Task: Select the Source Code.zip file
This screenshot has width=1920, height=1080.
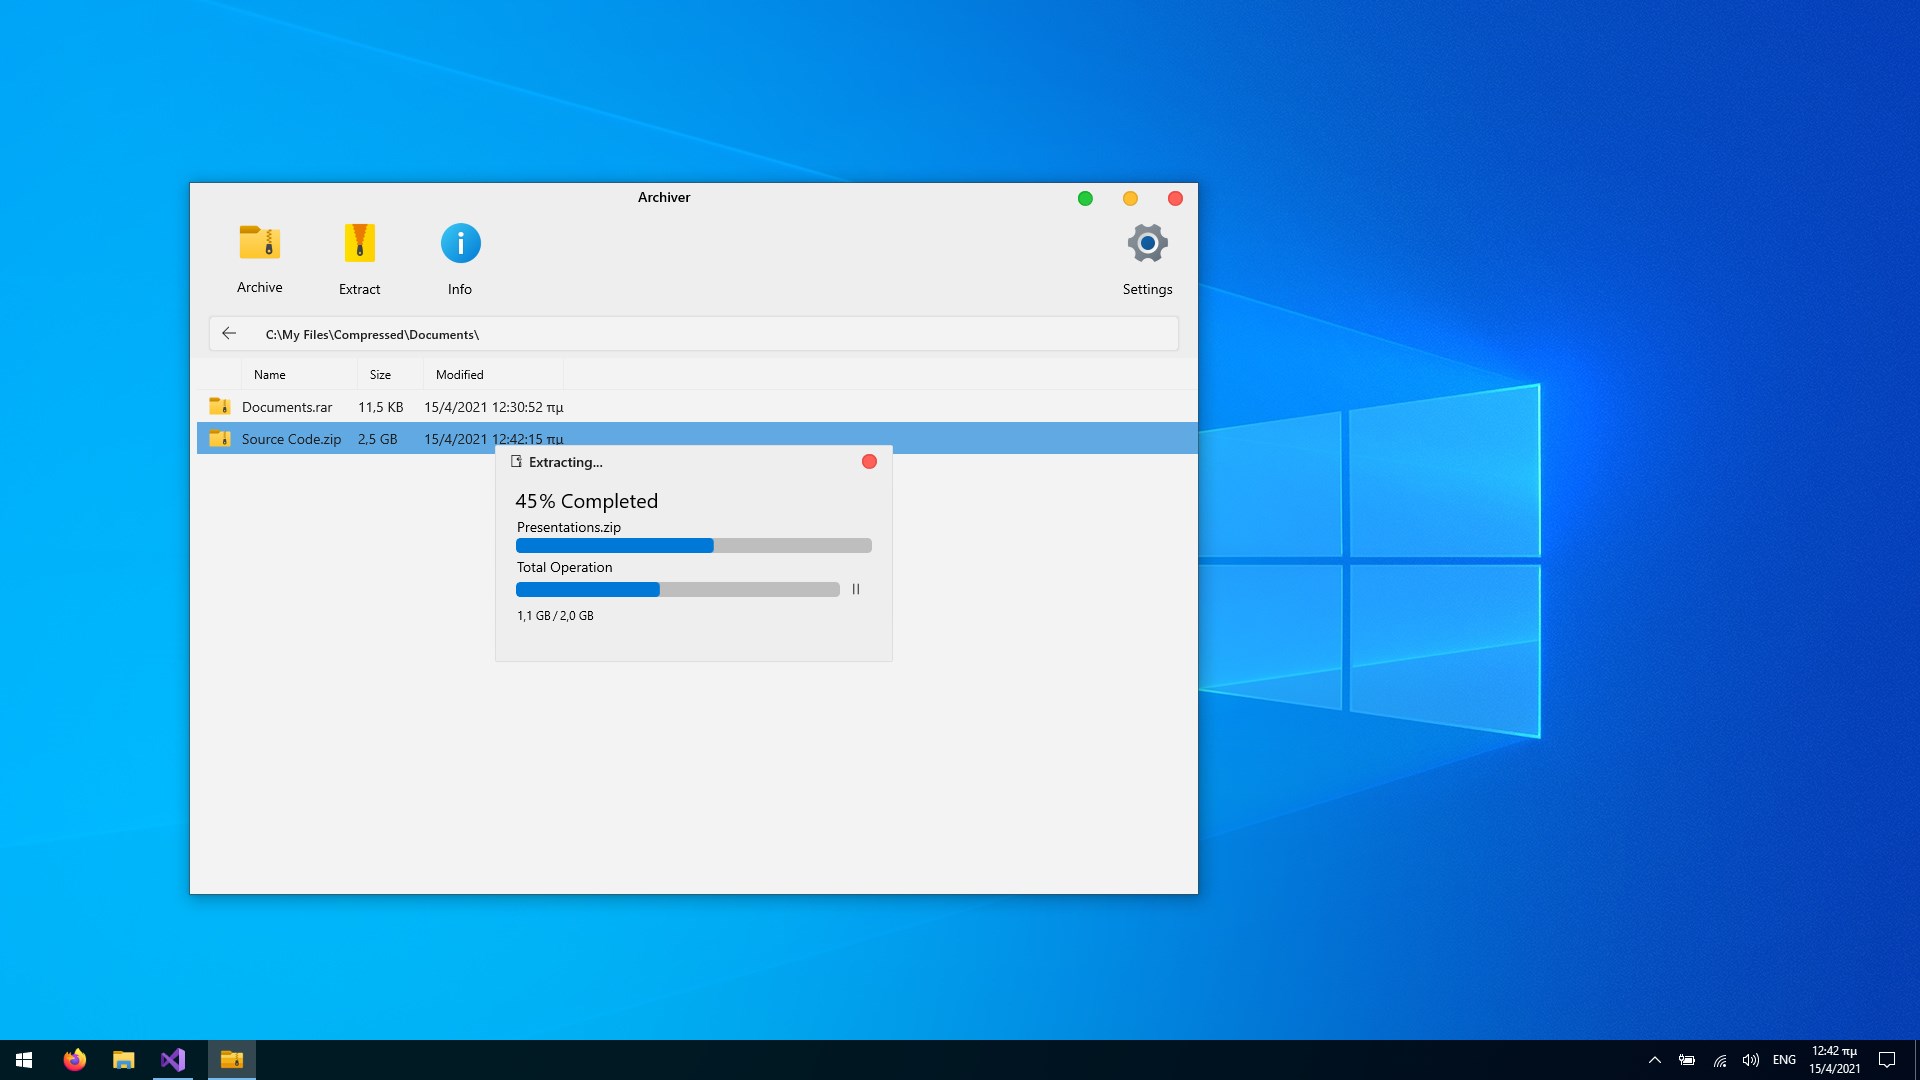Action: point(291,439)
